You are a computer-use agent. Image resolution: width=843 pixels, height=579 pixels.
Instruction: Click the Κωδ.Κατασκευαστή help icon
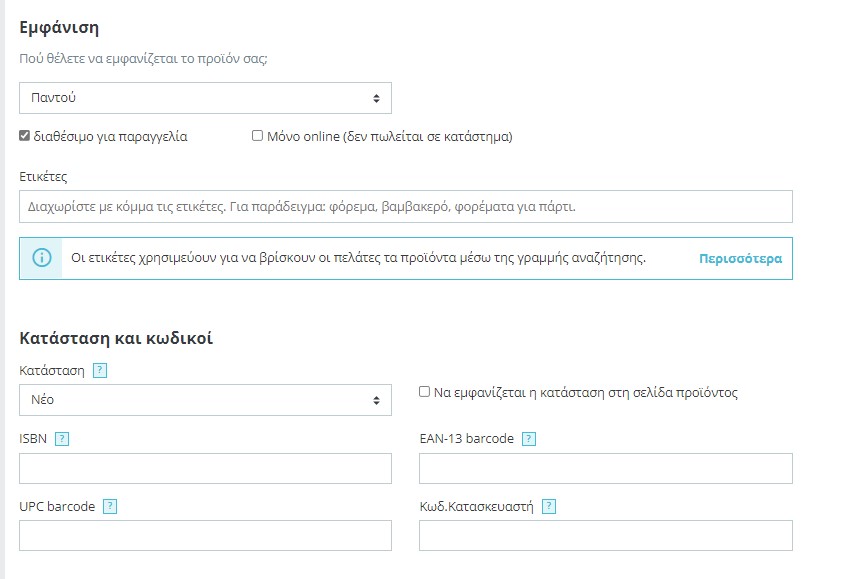(x=549, y=506)
